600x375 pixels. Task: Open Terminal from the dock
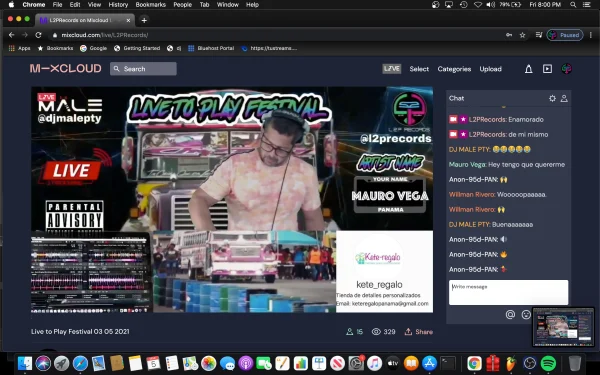(x=448, y=363)
